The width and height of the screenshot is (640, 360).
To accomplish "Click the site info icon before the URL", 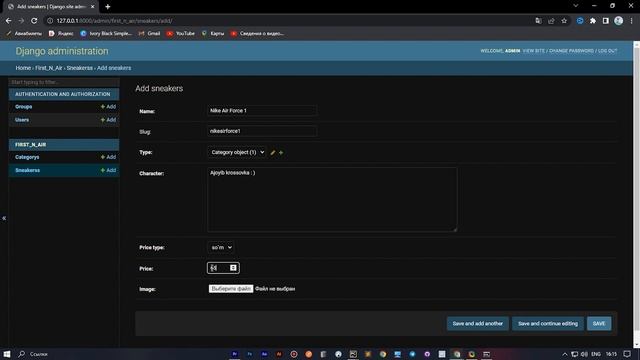I will coord(50,21).
